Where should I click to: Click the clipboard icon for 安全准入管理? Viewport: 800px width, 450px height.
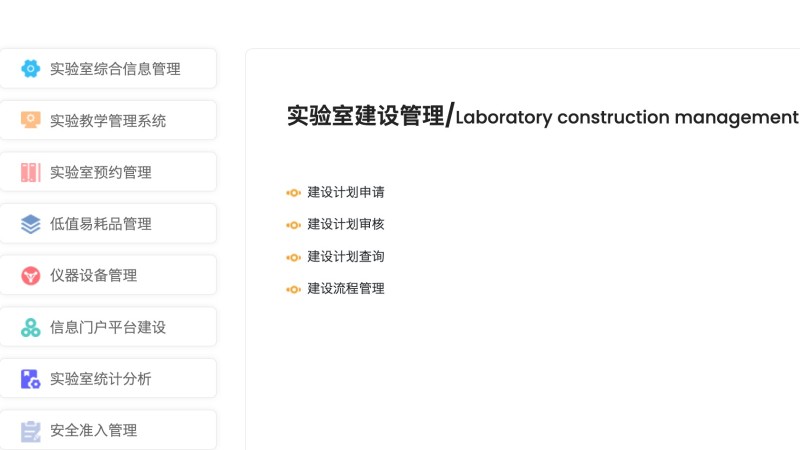31,431
